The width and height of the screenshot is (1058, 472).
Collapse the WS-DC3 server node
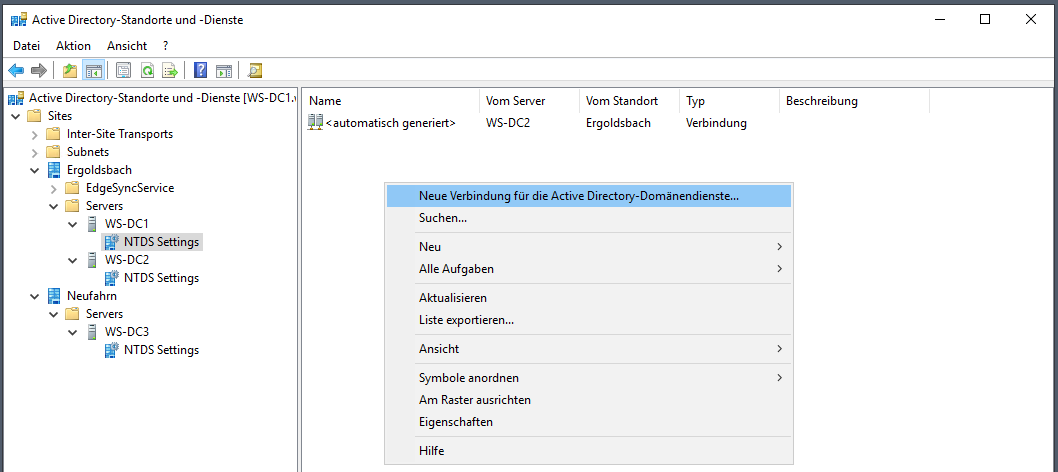click(73, 332)
